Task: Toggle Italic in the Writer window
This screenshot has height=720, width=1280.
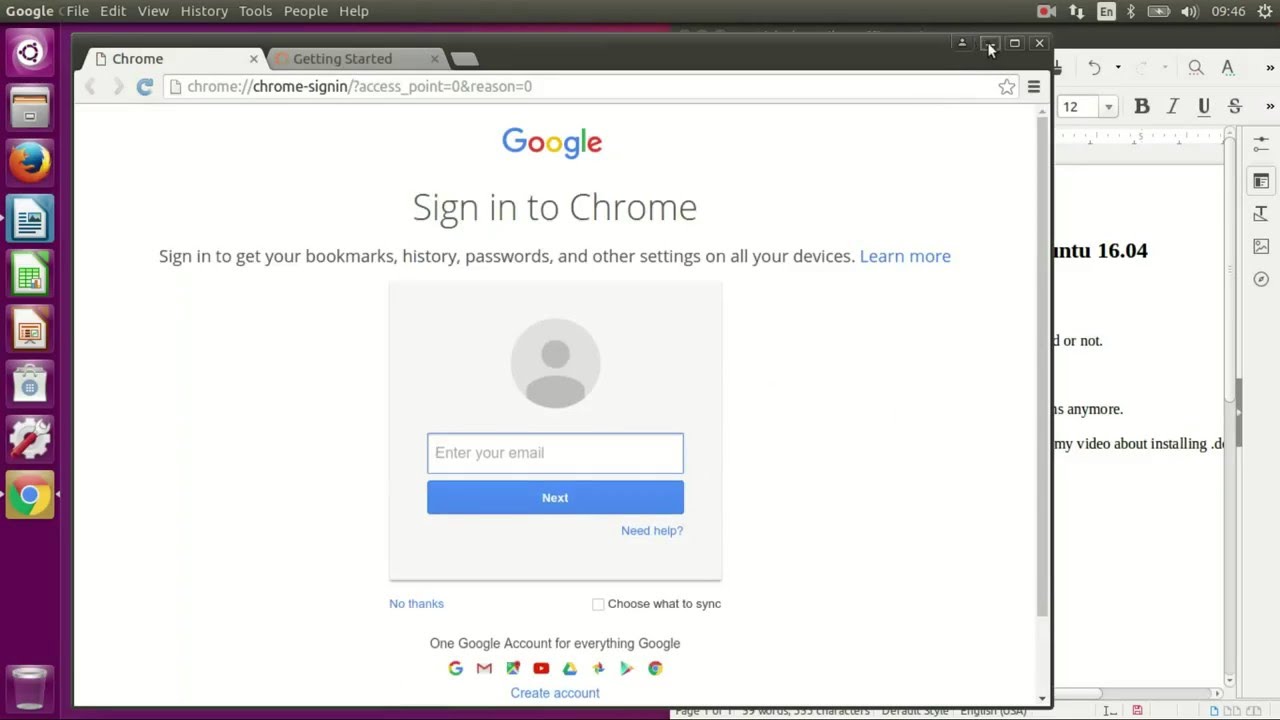Action: pos(1173,106)
